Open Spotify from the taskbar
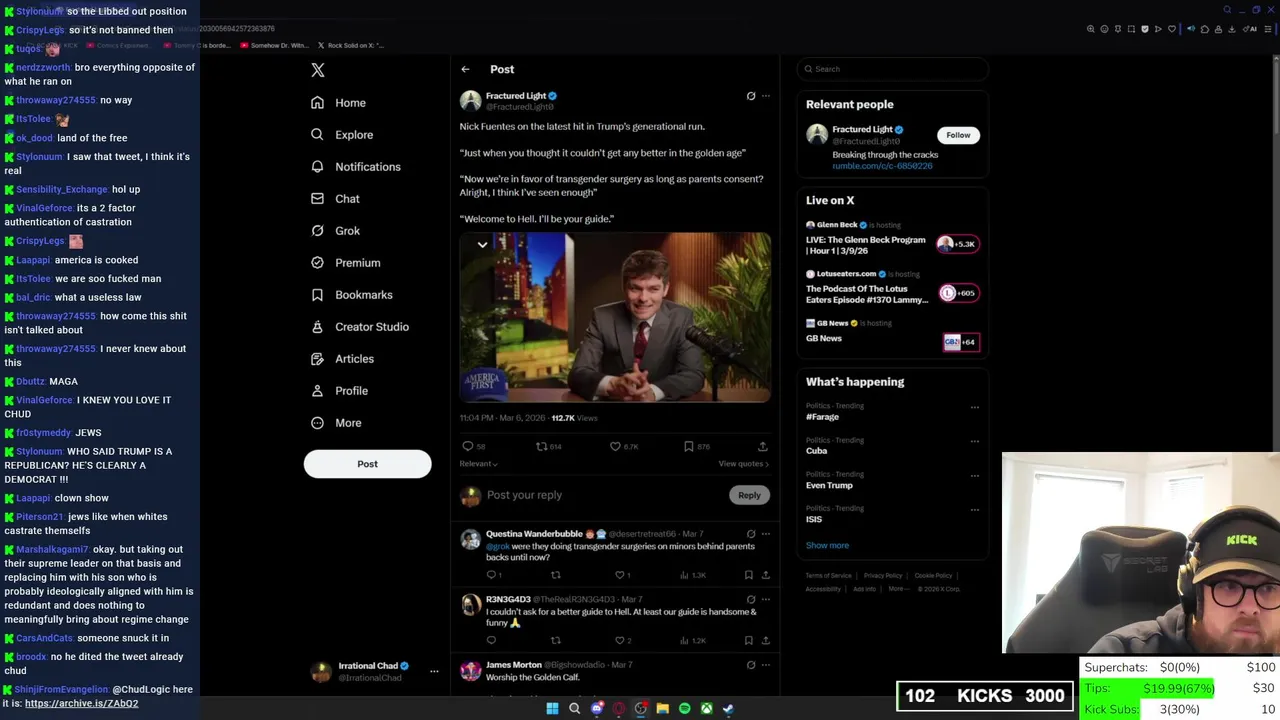Screen dimensions: 1280x720 [x=684, y=709]
